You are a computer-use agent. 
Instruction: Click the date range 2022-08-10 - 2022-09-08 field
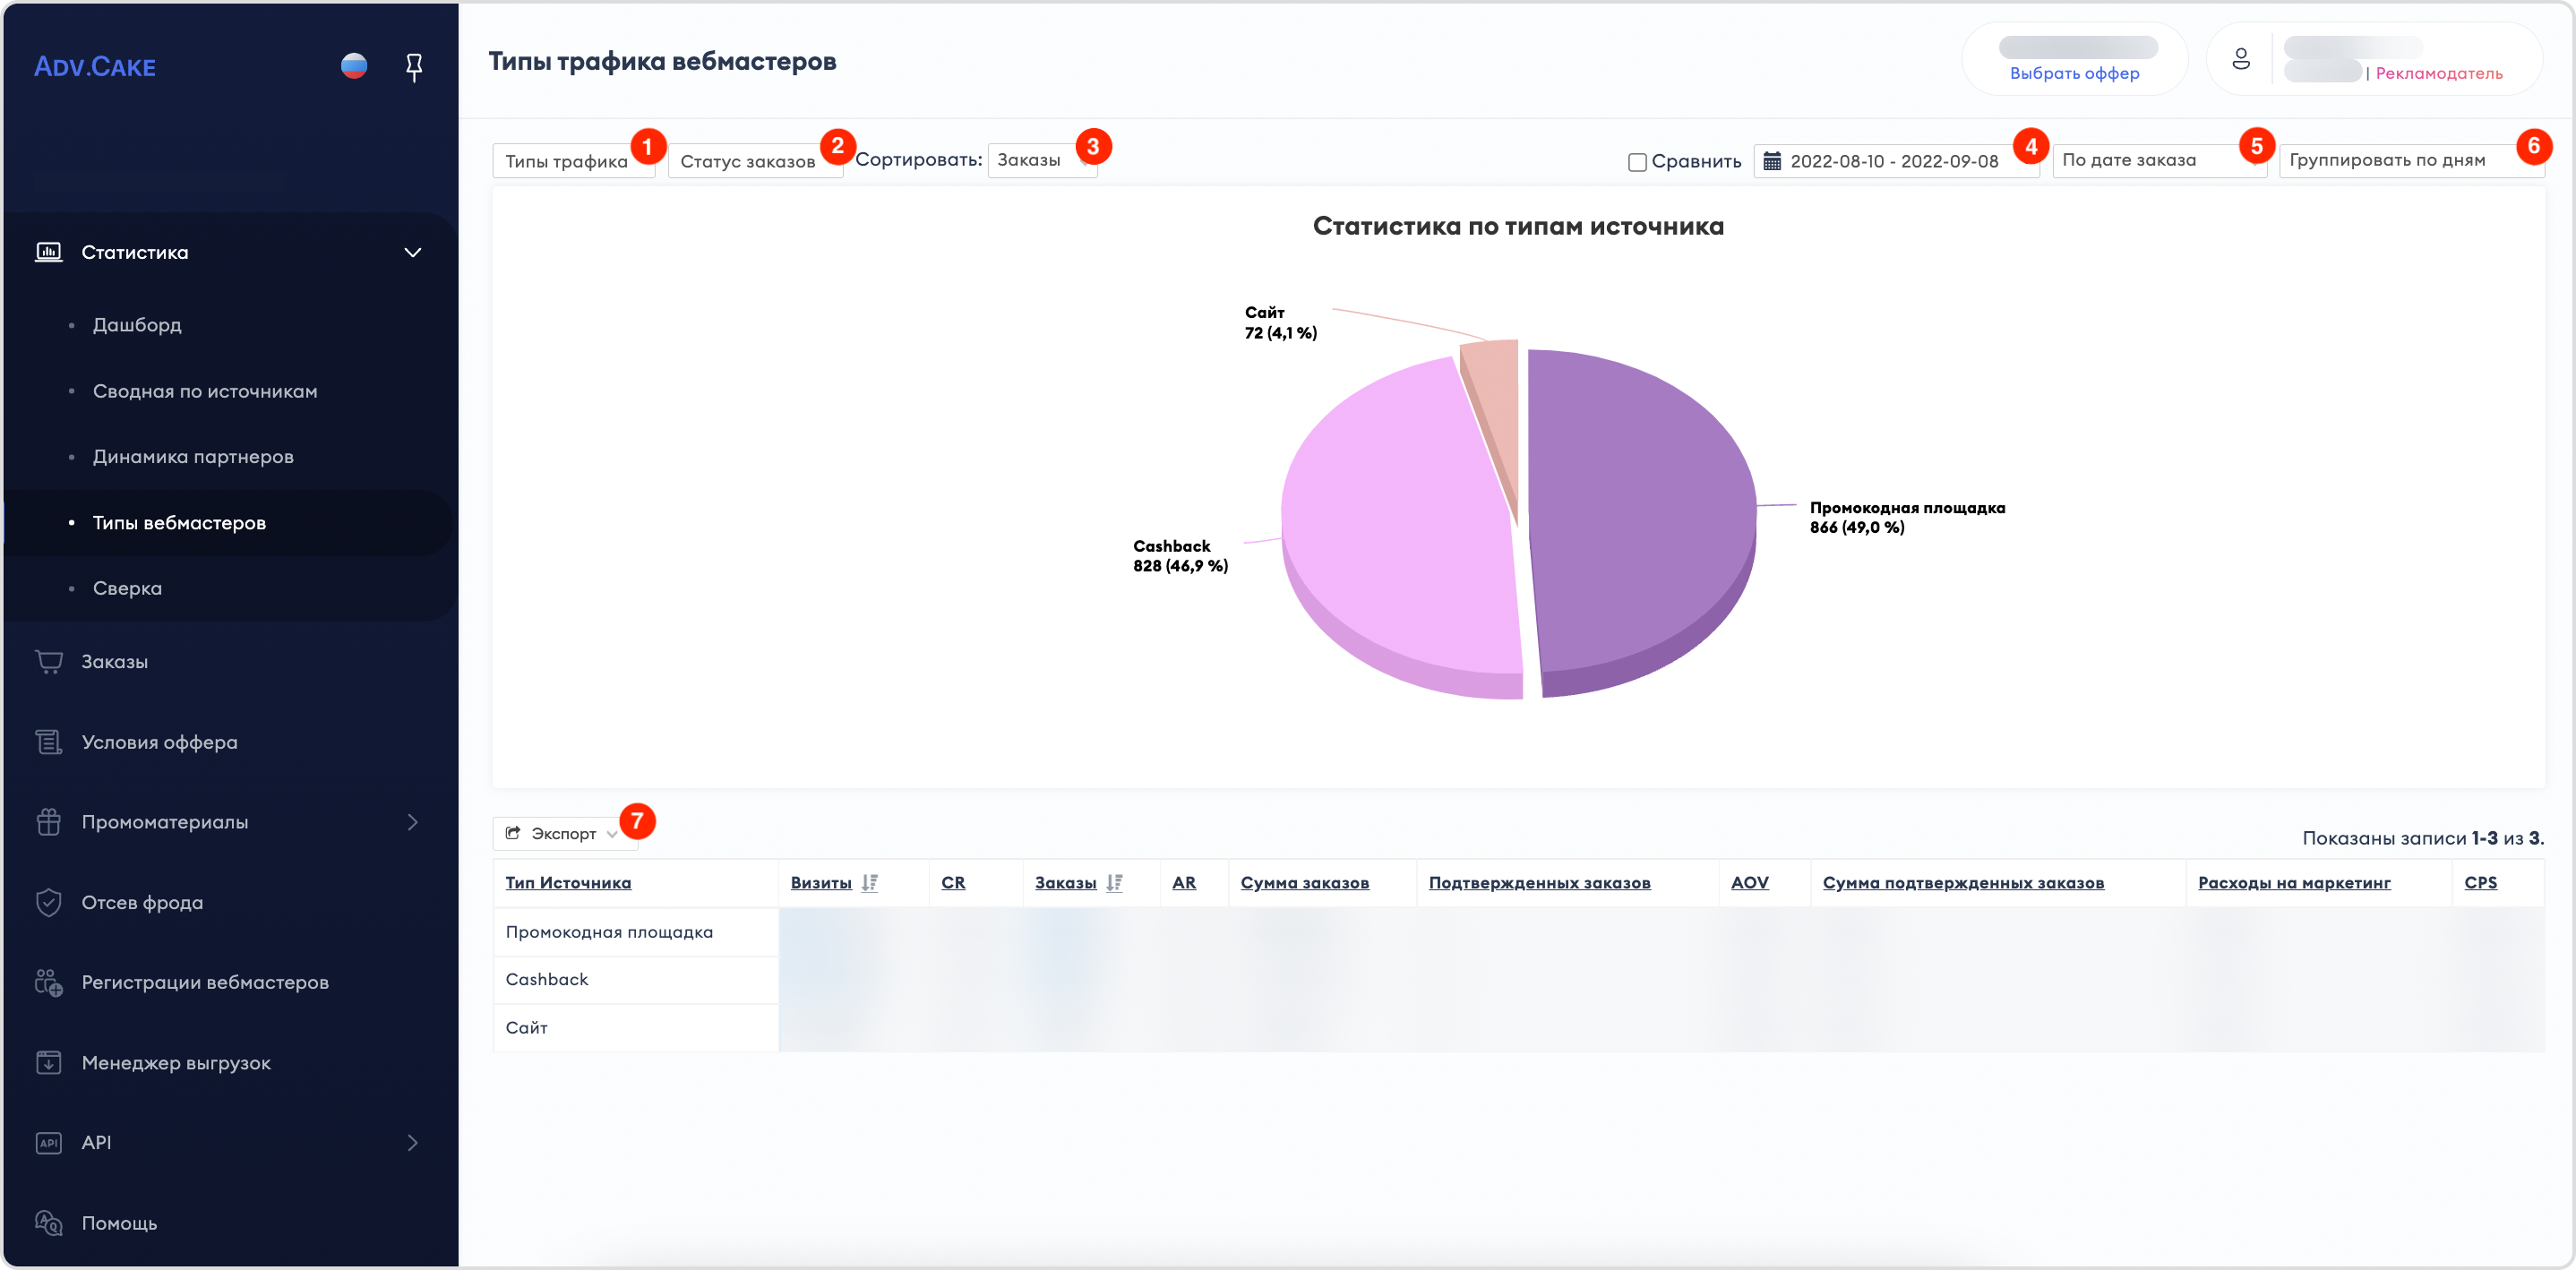point(1896,161)
